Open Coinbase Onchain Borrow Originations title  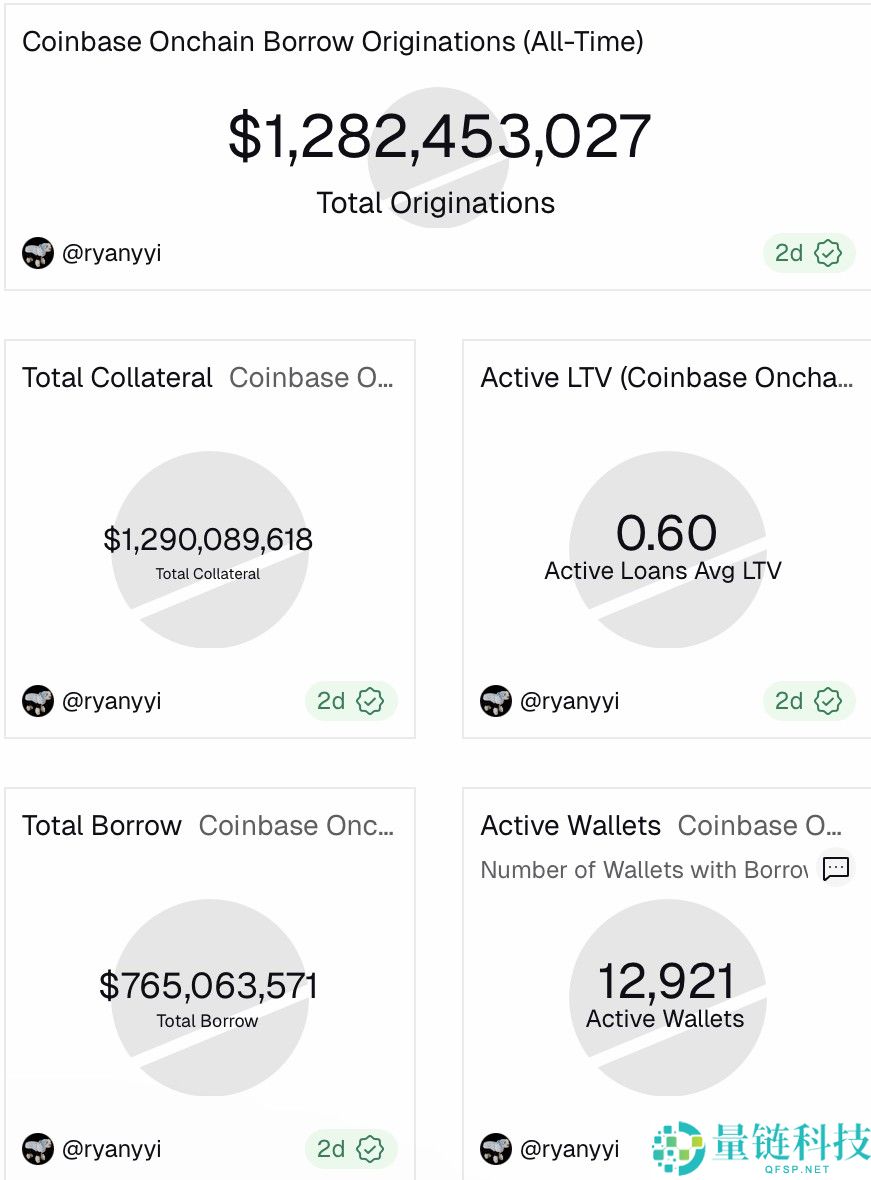(332, 42)
